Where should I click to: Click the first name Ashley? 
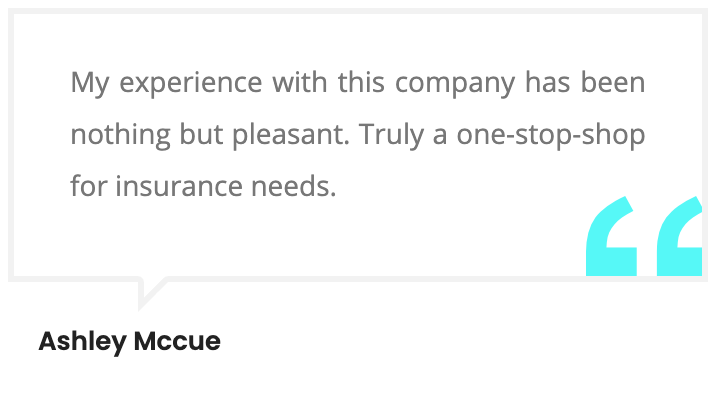[x=83, y=341]
